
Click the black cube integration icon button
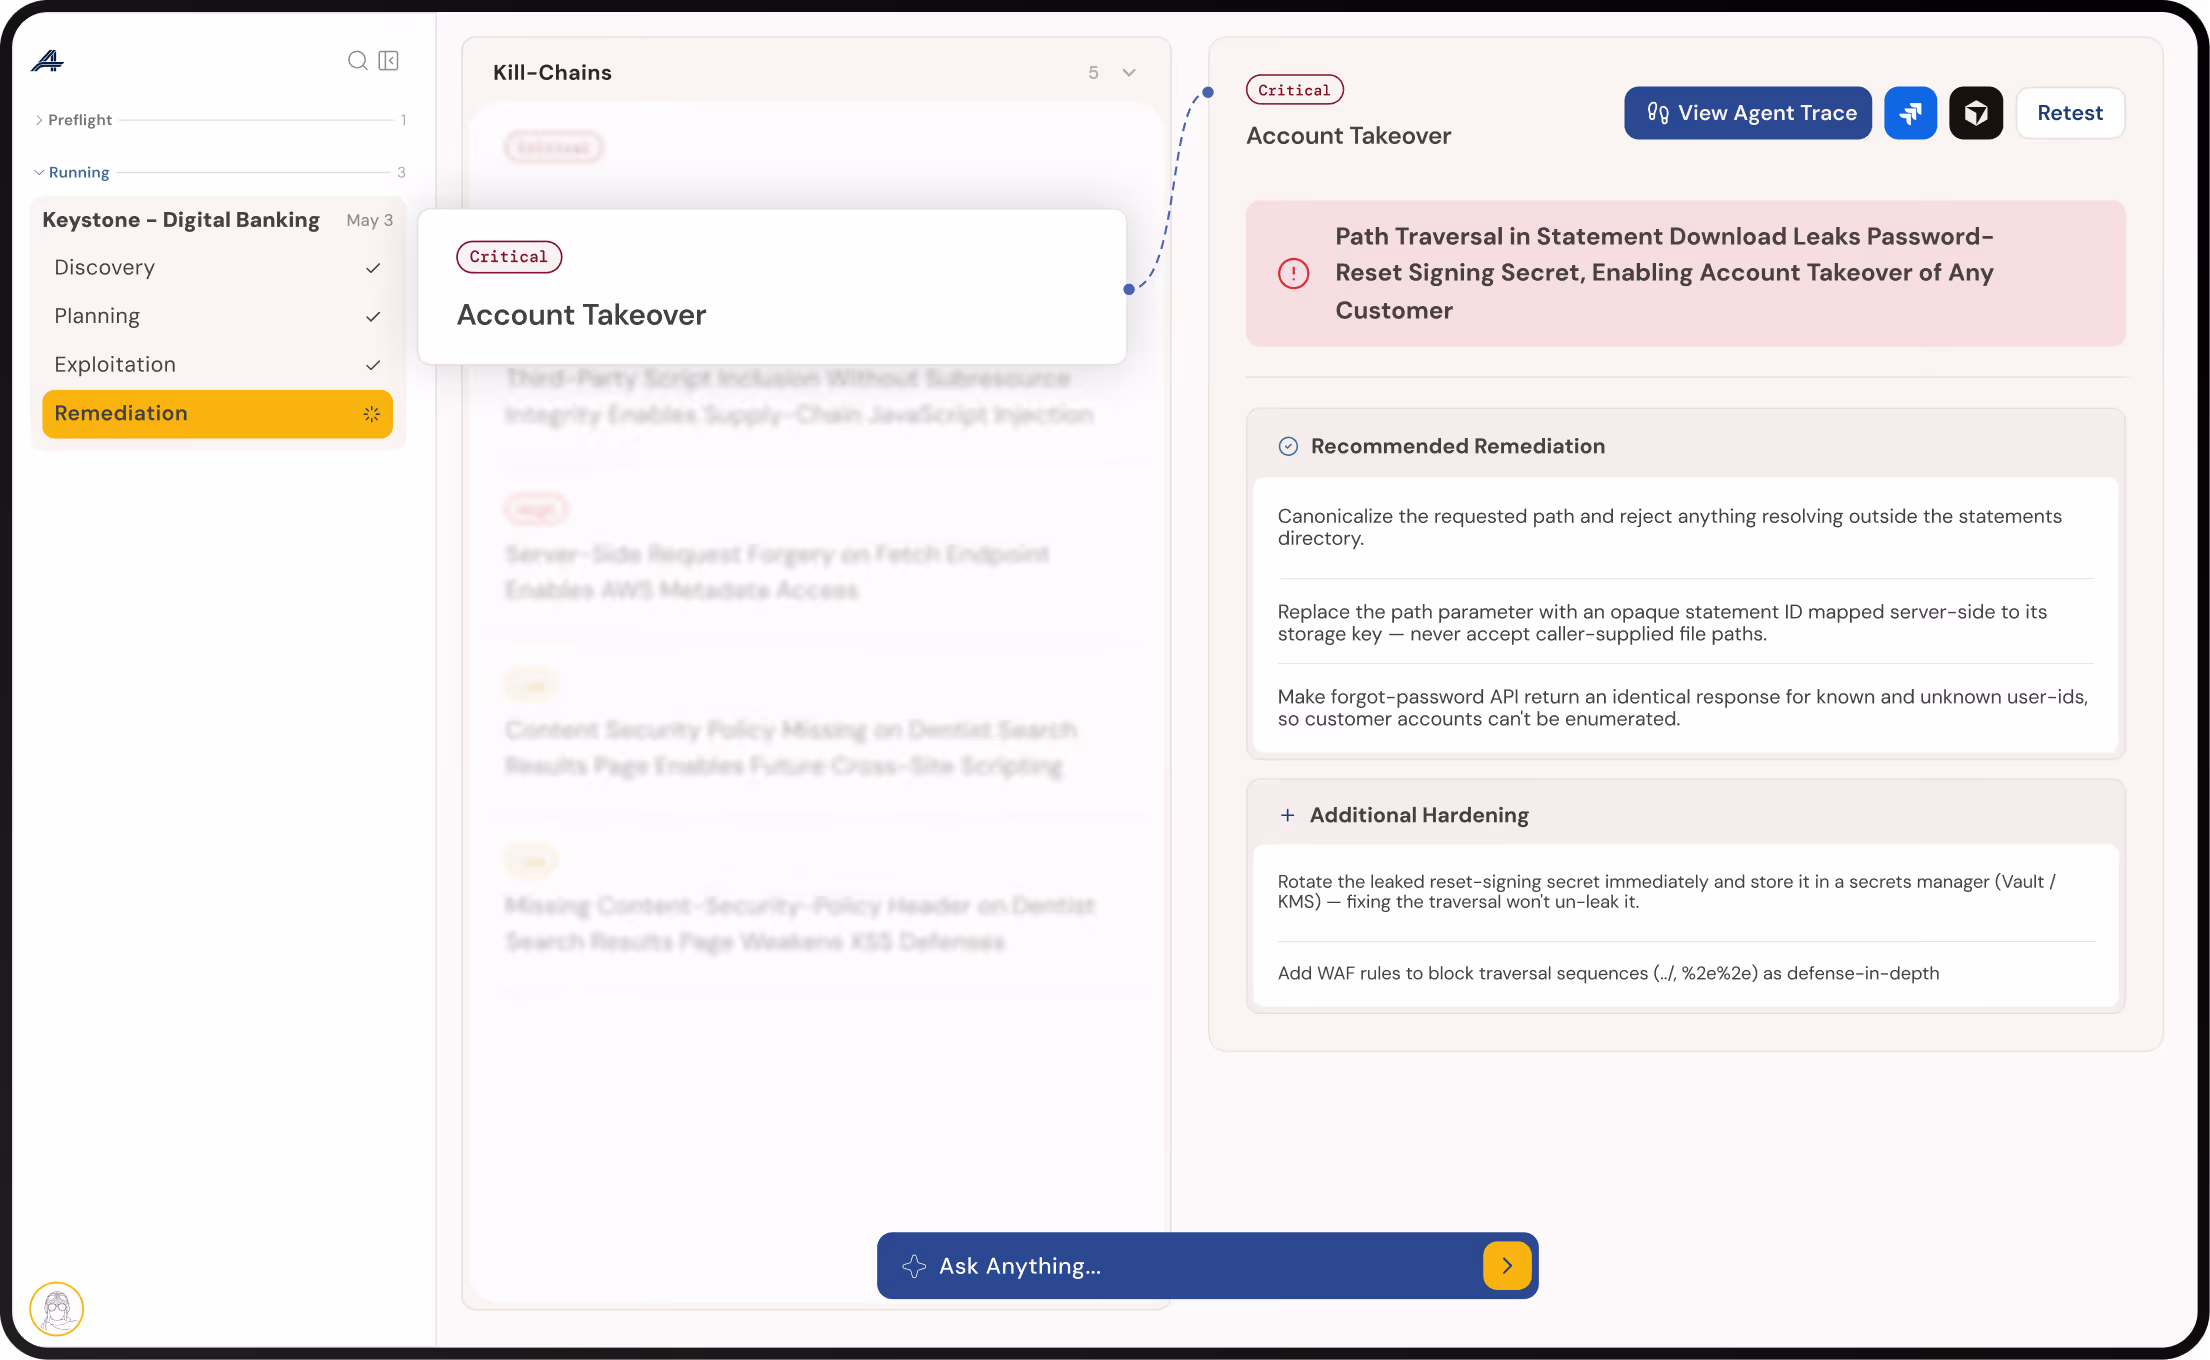(x=1976, y=113)
